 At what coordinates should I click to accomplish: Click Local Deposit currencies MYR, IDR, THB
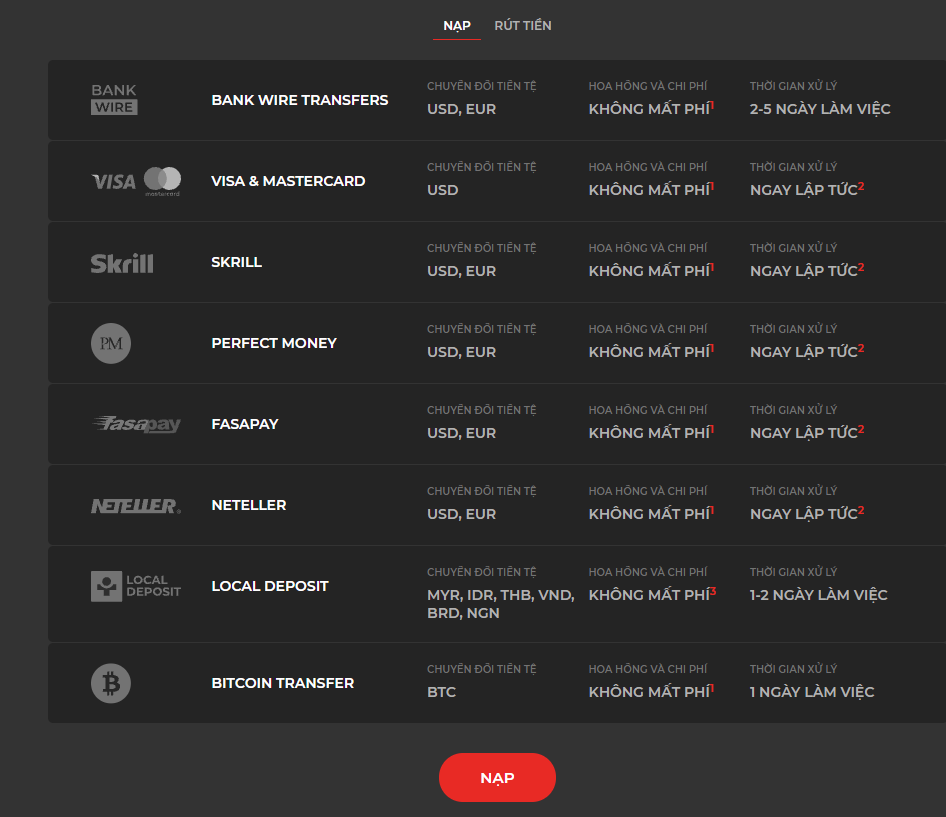pyautogui.click(x=501, y=604)
